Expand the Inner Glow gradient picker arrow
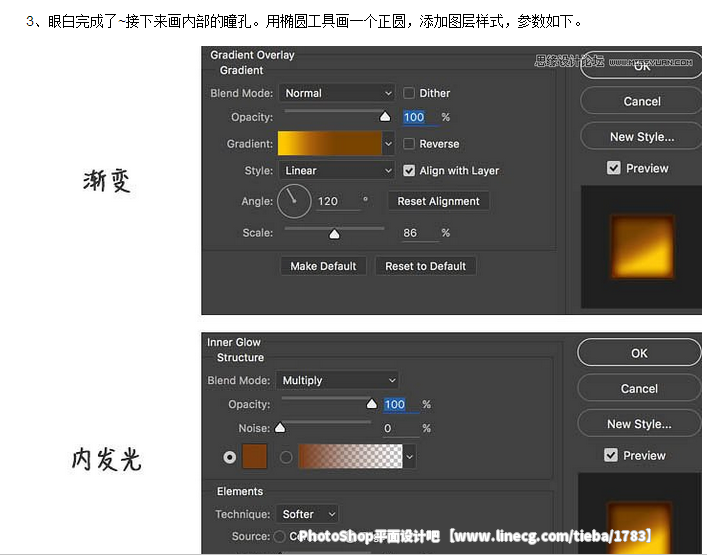This screenshot has width=707, height=555. pos(409,457)
